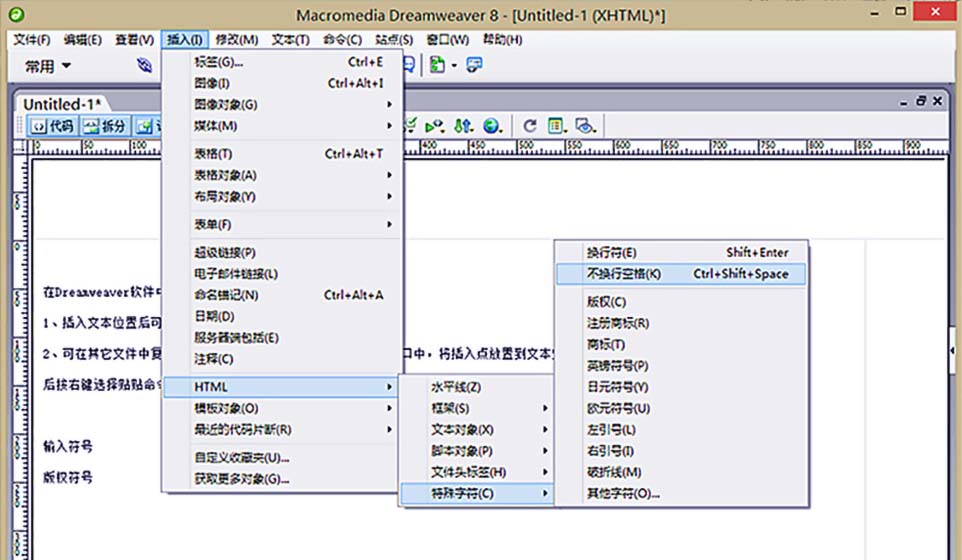Click the visual aids eye icon
Image resolution: width=962 pixels, height=560 pixels.
pos(585,126)
